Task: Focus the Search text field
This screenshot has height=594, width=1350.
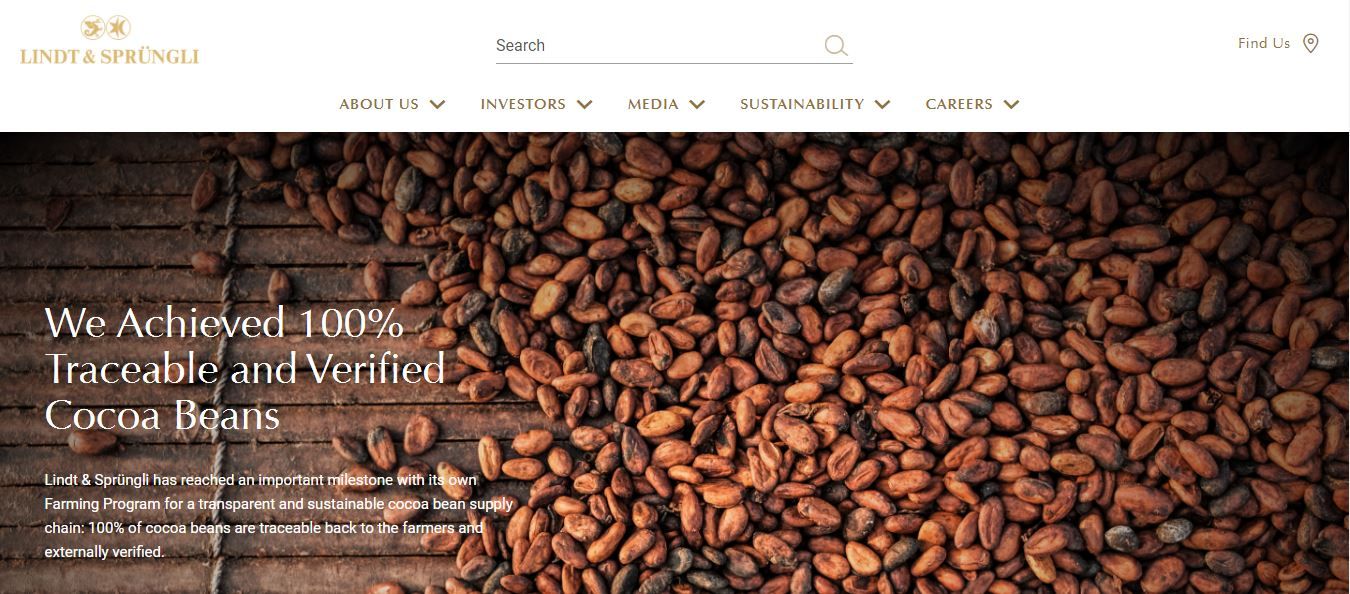Action: tap(658, 45)
